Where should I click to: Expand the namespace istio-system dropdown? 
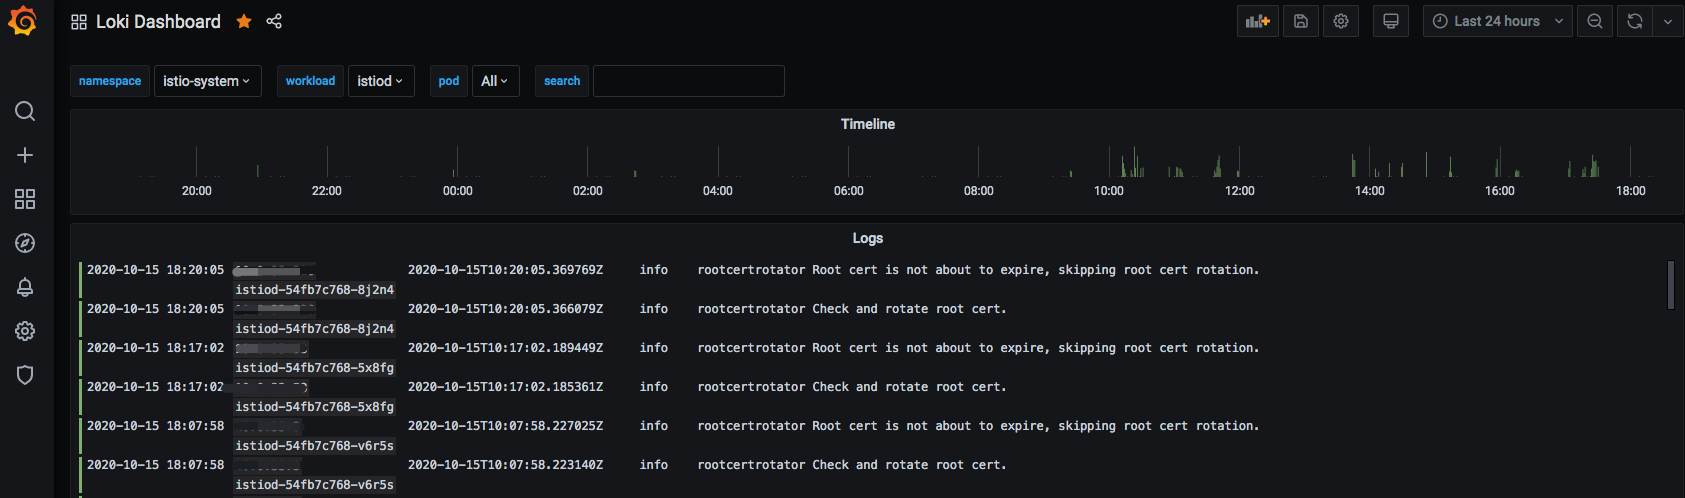pos(207,81)
